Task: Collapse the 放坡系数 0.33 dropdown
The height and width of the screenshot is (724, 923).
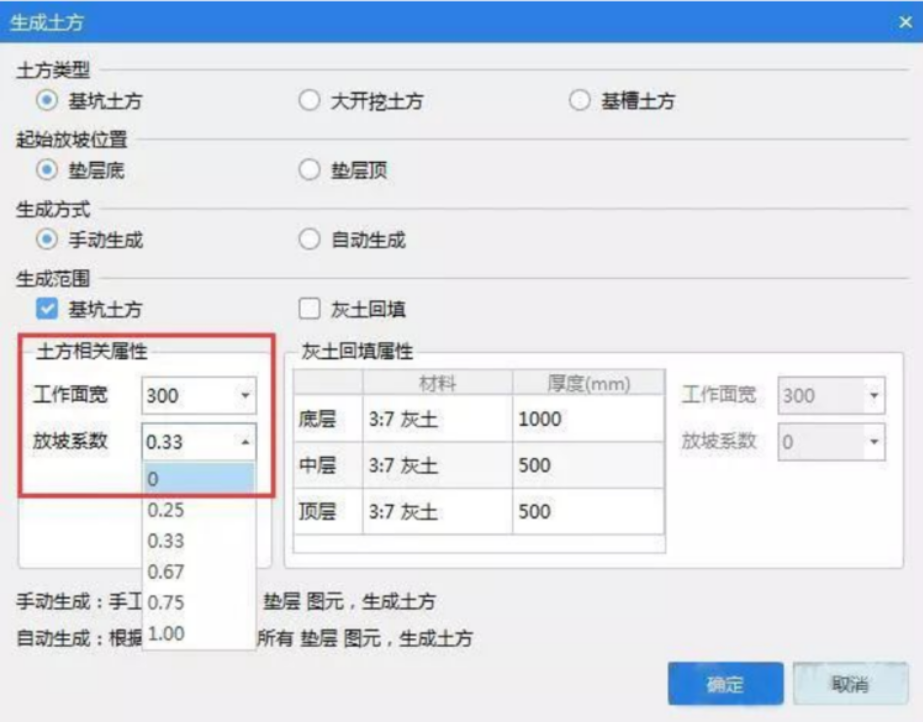Action: point(244,441)
